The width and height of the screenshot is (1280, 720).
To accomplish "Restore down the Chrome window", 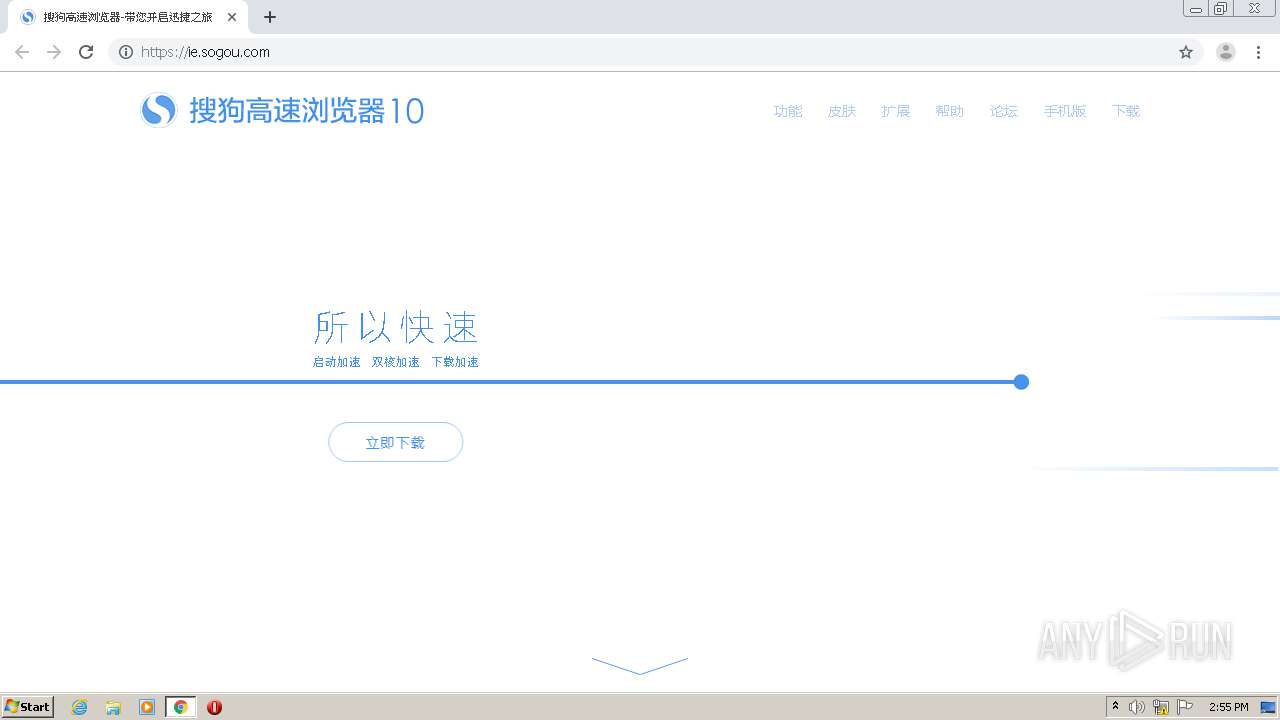I will pyautogui.click(x=1221, y=8).
